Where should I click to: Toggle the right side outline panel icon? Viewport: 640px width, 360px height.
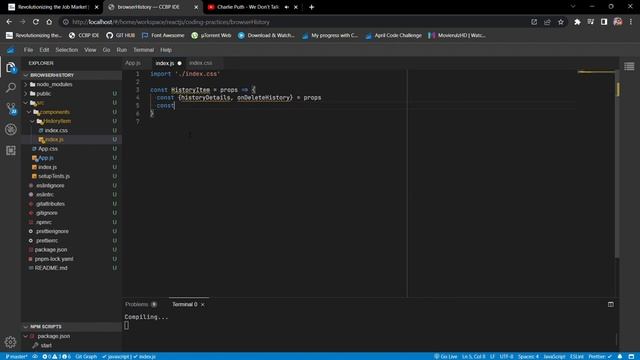coord(629,66)
